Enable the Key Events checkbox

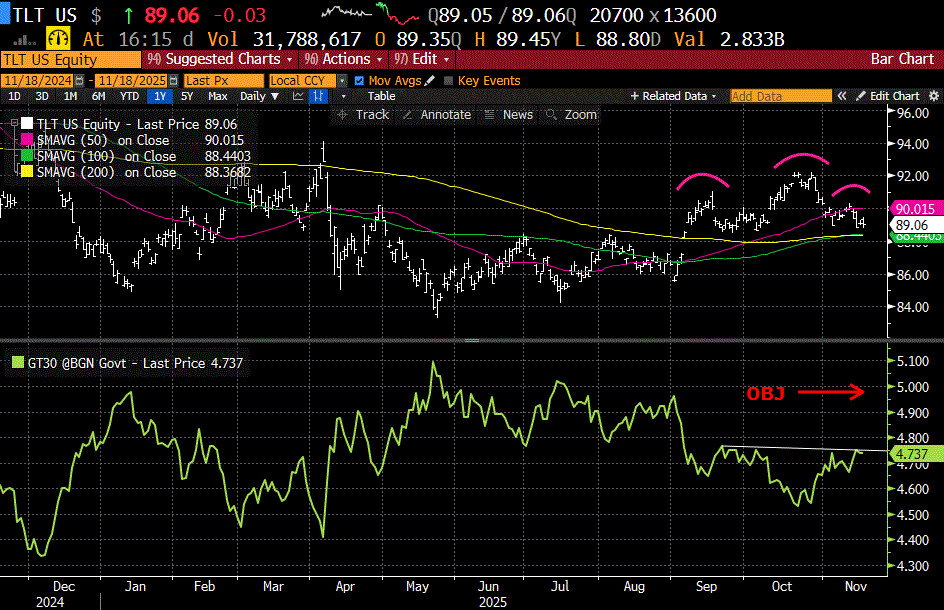pyautogui.click(x=448, y=81)
